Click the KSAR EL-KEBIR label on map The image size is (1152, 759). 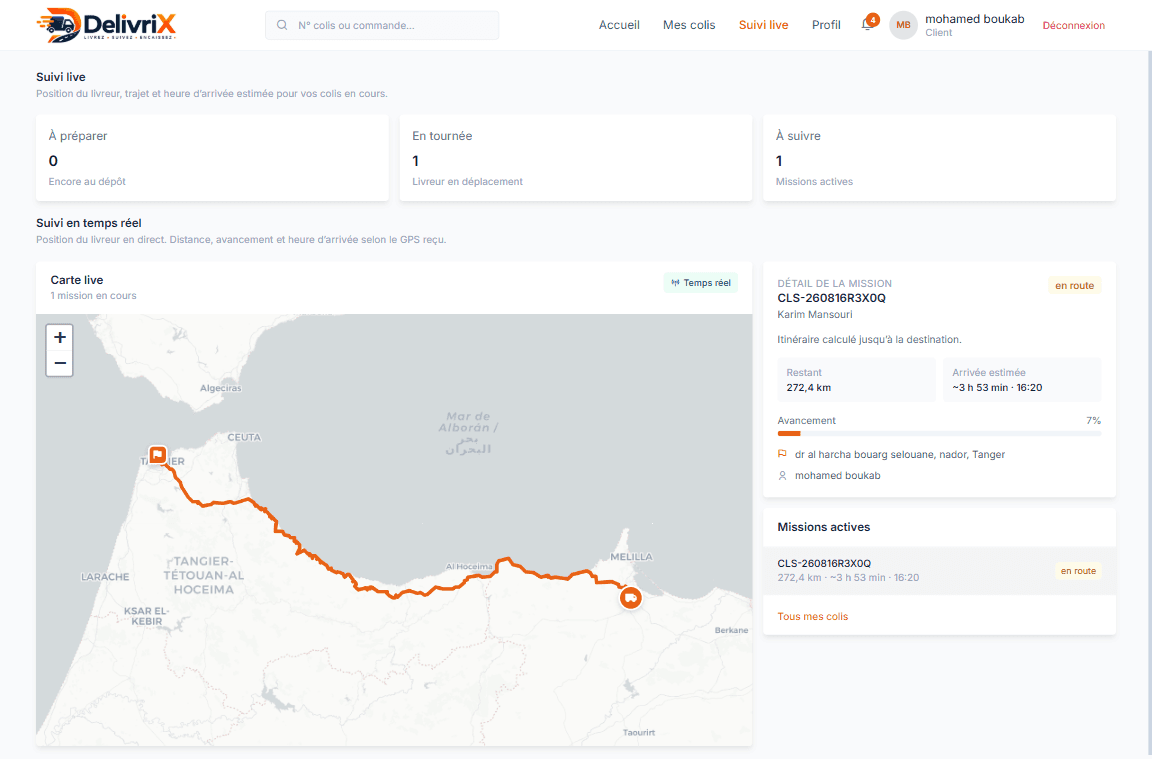(x=147, y=616)
